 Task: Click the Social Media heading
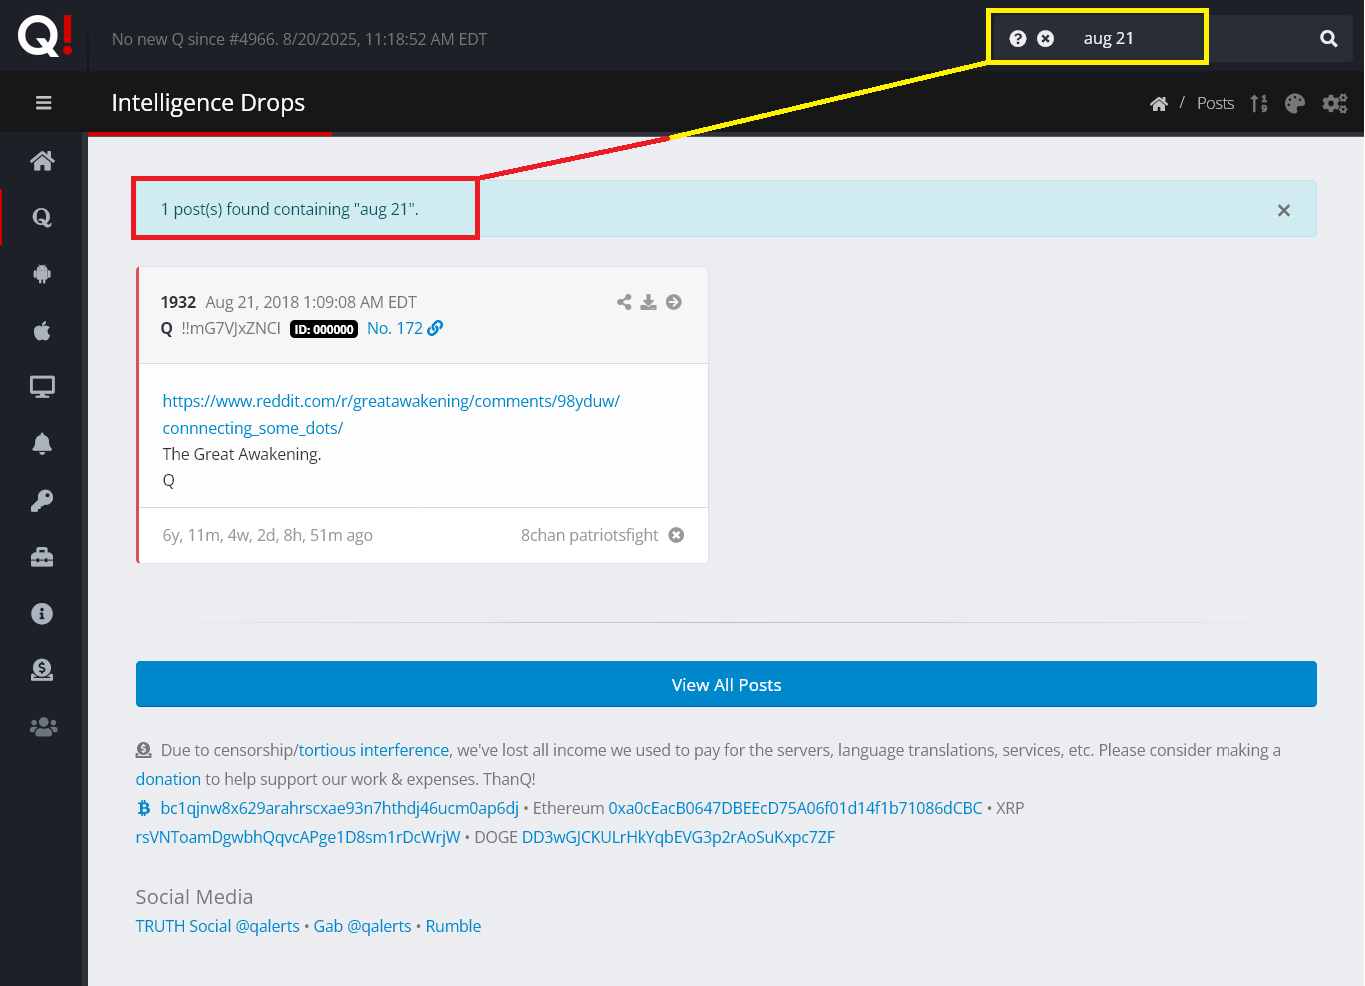[194, 897]
